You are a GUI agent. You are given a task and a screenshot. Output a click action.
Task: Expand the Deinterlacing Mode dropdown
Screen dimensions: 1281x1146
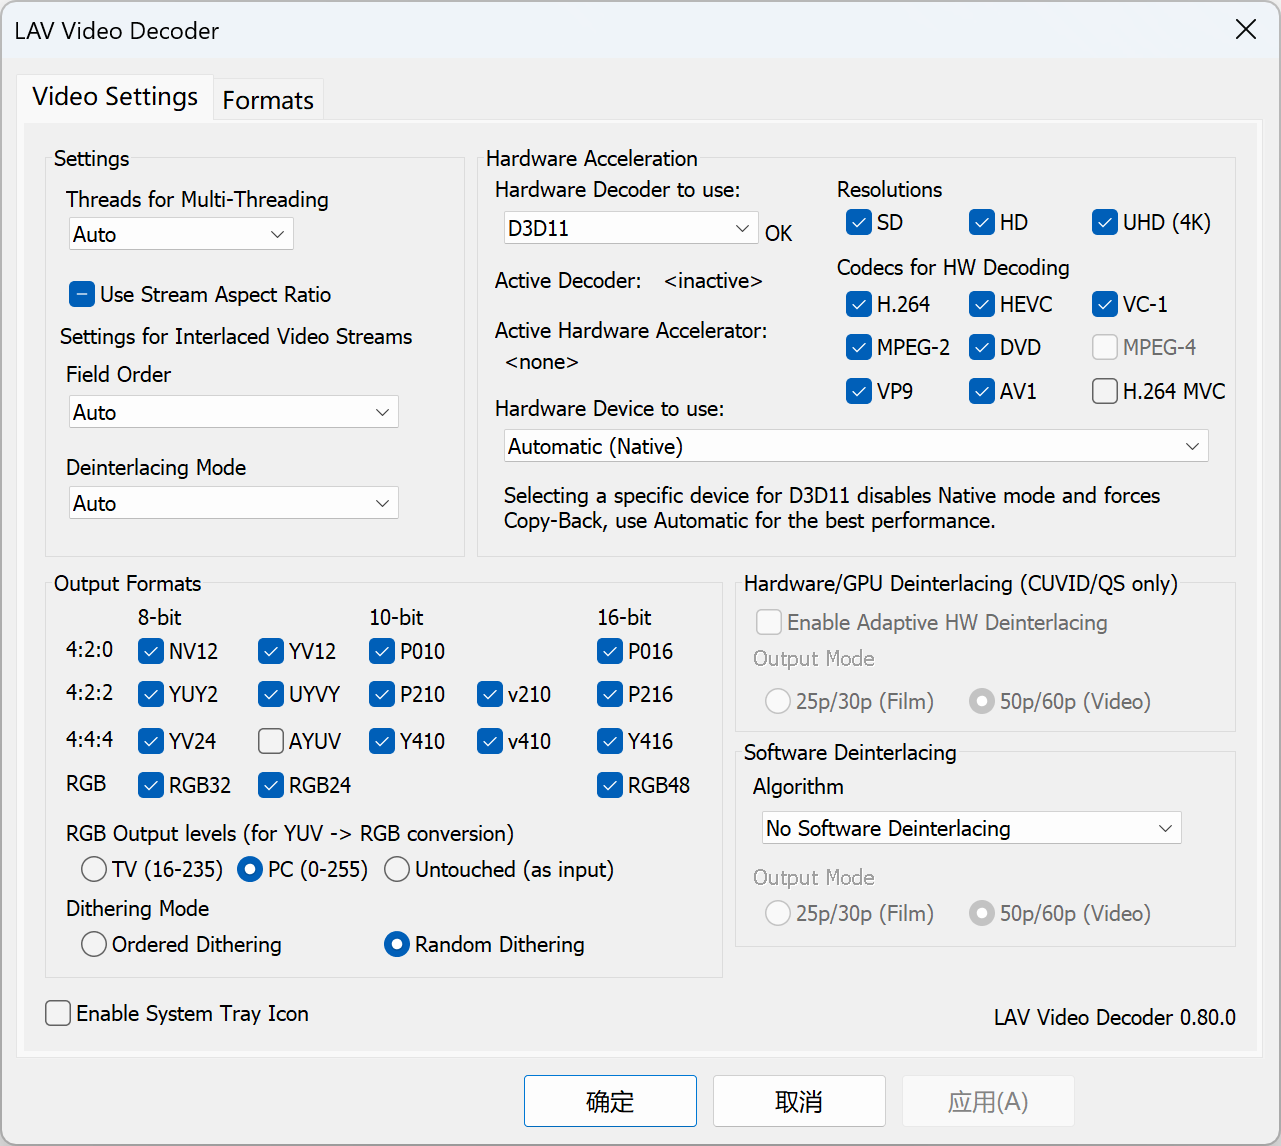[x=233, y=503]
